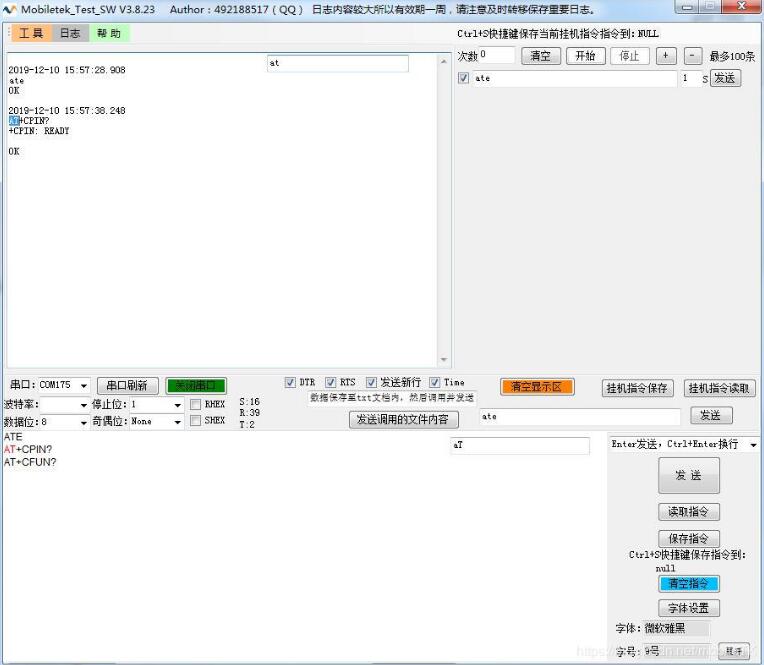764x665 pixels.
Task: Click the 开始 button
Action: coord(586,56)
